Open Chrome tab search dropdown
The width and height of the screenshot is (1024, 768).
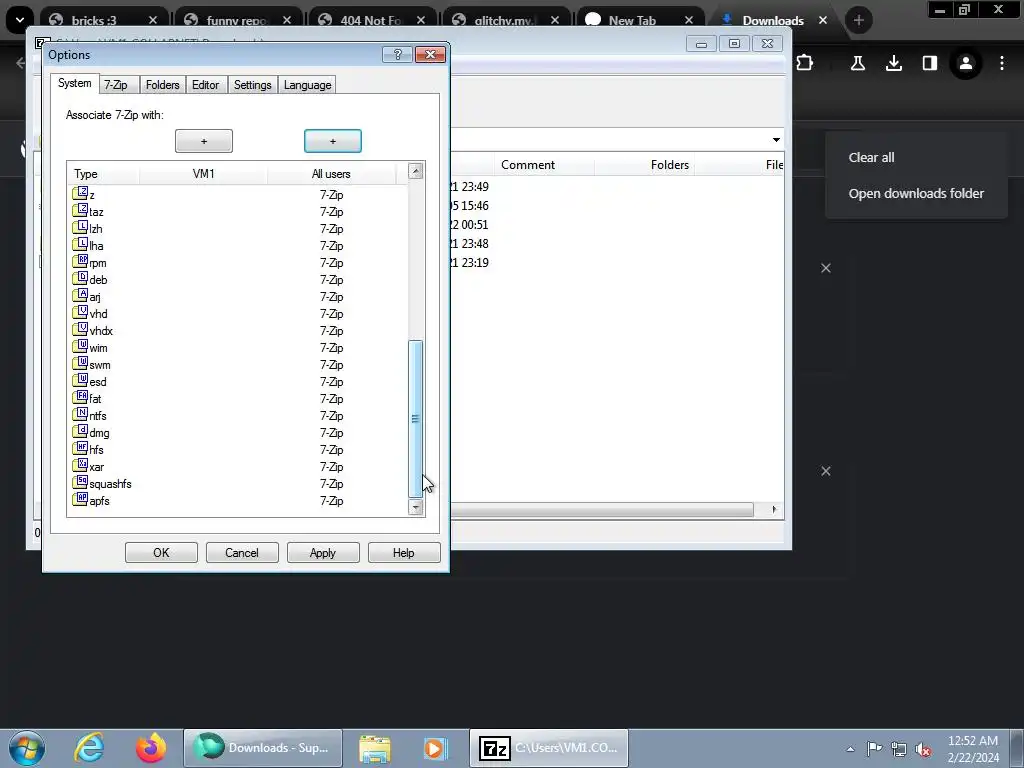[20, 20]
